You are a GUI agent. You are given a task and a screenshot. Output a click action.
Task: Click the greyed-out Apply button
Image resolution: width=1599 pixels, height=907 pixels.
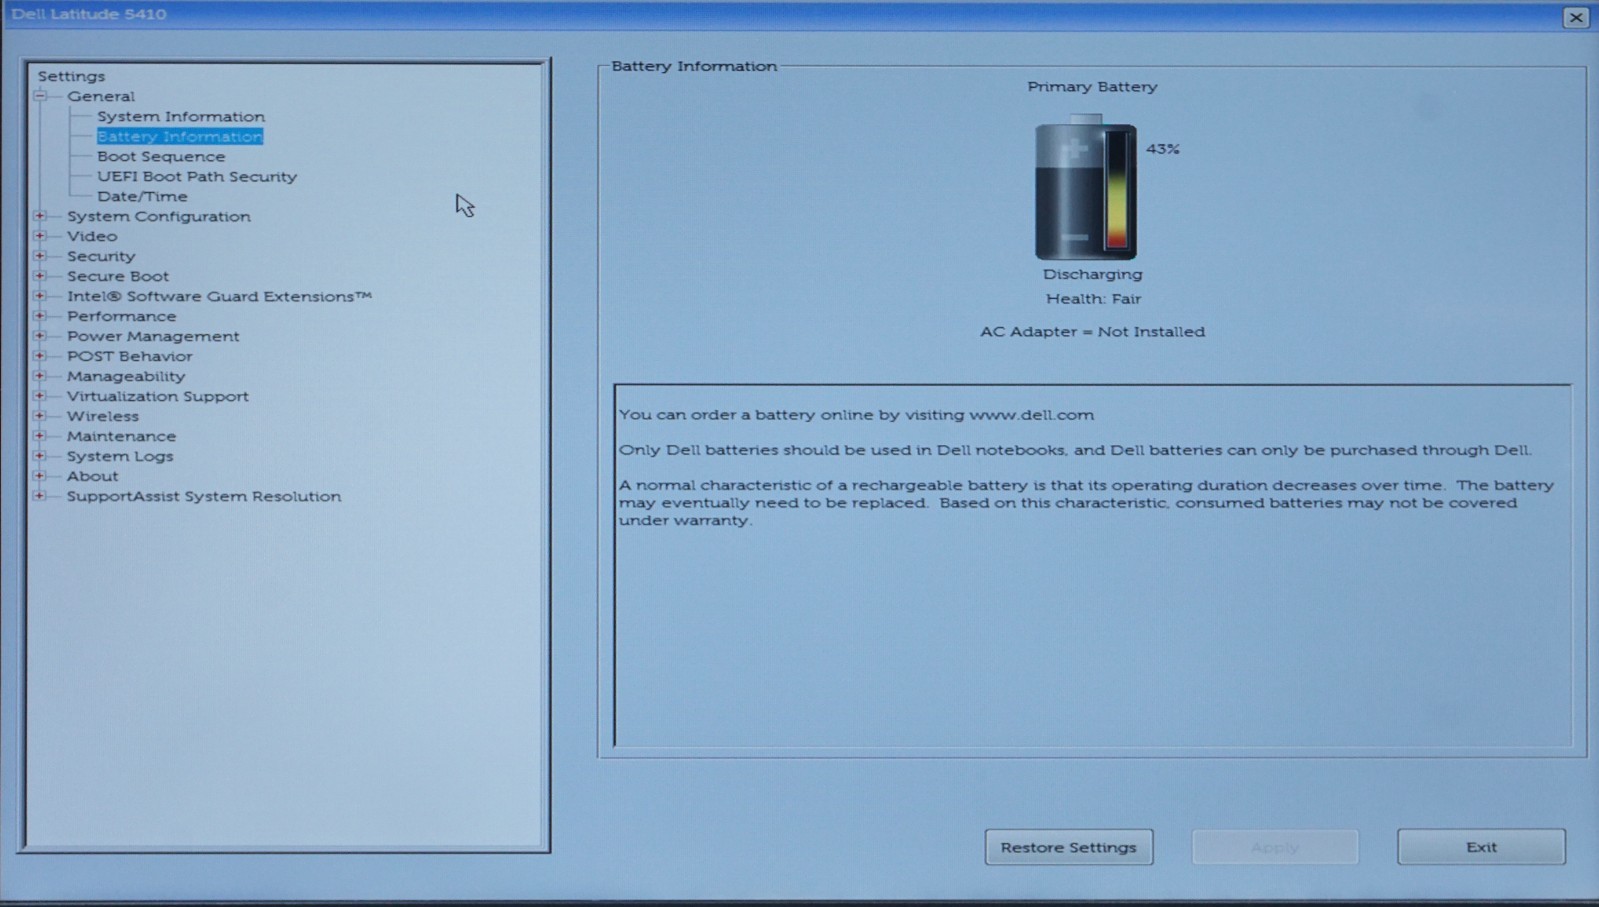click(x=1275, y=847)
